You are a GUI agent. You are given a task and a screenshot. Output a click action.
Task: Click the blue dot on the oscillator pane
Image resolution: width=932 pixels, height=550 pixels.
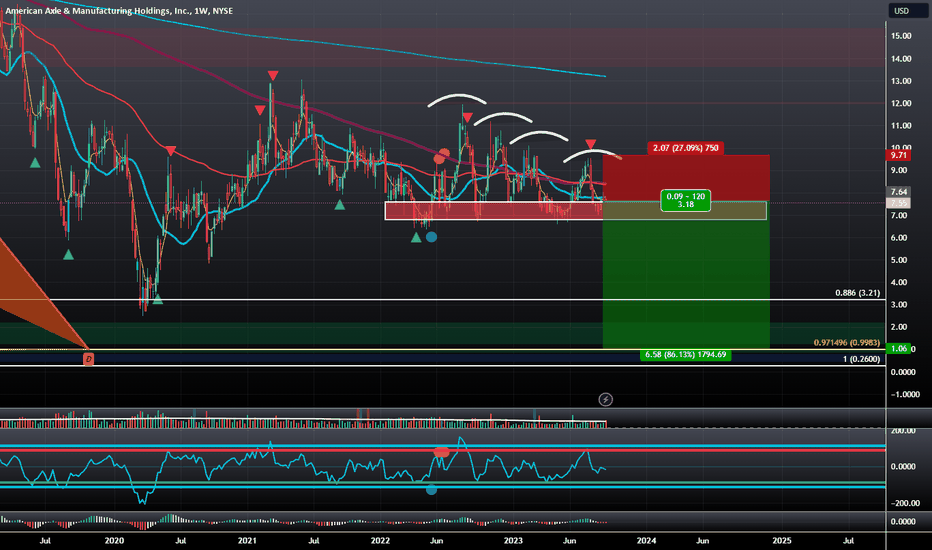point(432,489)
